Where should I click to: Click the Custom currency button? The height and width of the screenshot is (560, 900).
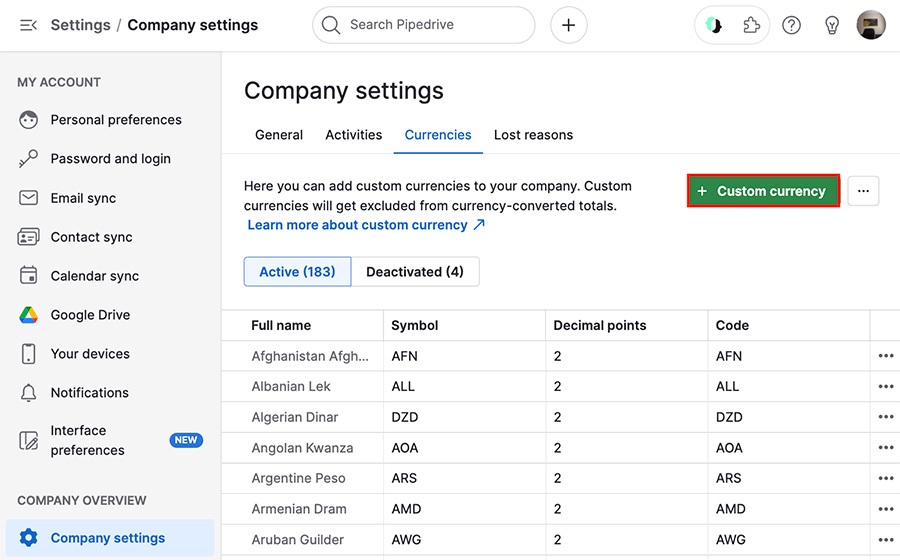[x=763, y=191]
